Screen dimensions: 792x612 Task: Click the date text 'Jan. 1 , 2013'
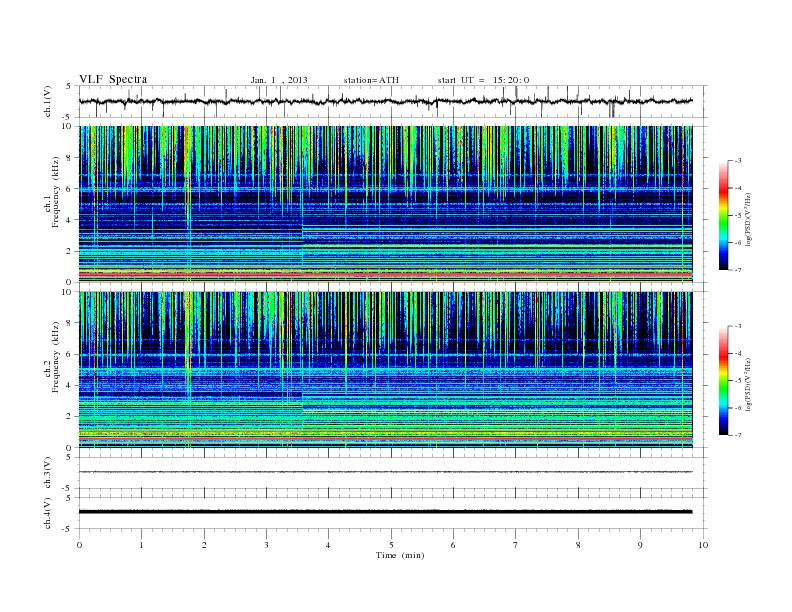279,80
